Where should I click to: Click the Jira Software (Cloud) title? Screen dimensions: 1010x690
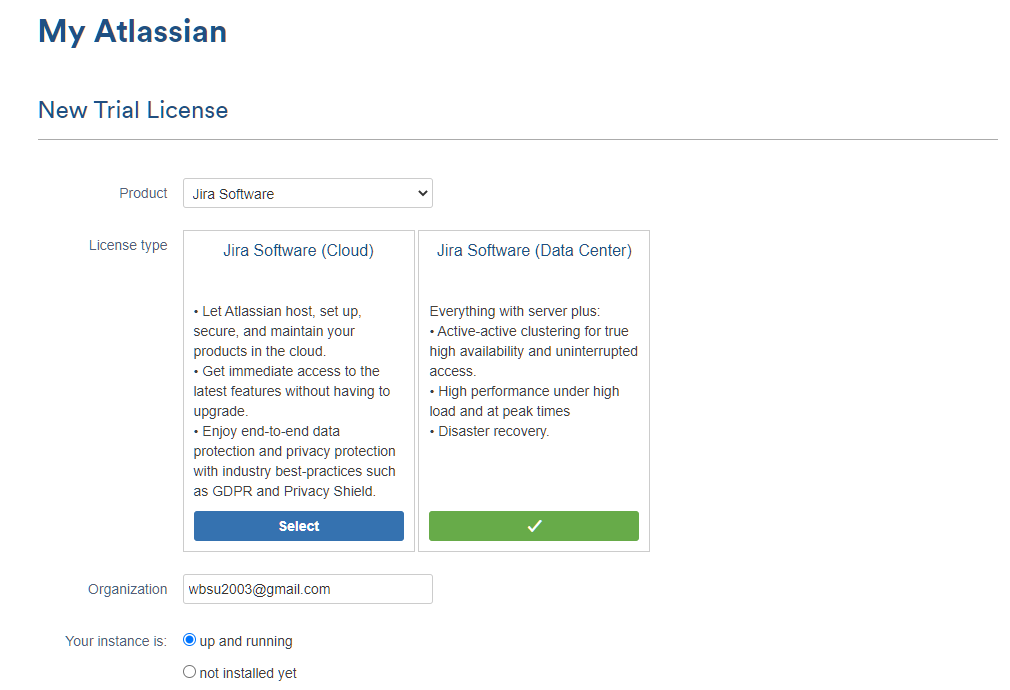tap(298, 251)
